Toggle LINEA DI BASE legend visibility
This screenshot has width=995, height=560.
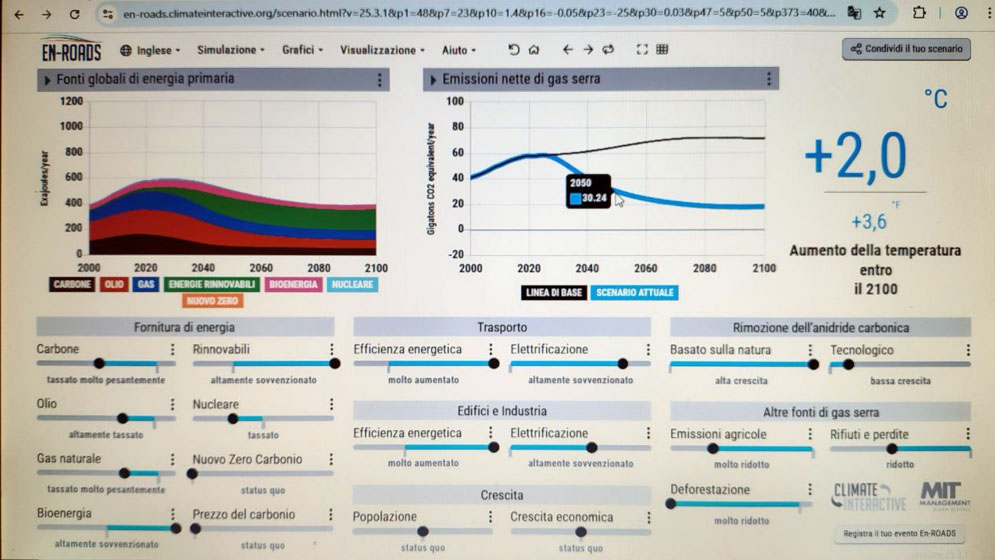point(554,293)
